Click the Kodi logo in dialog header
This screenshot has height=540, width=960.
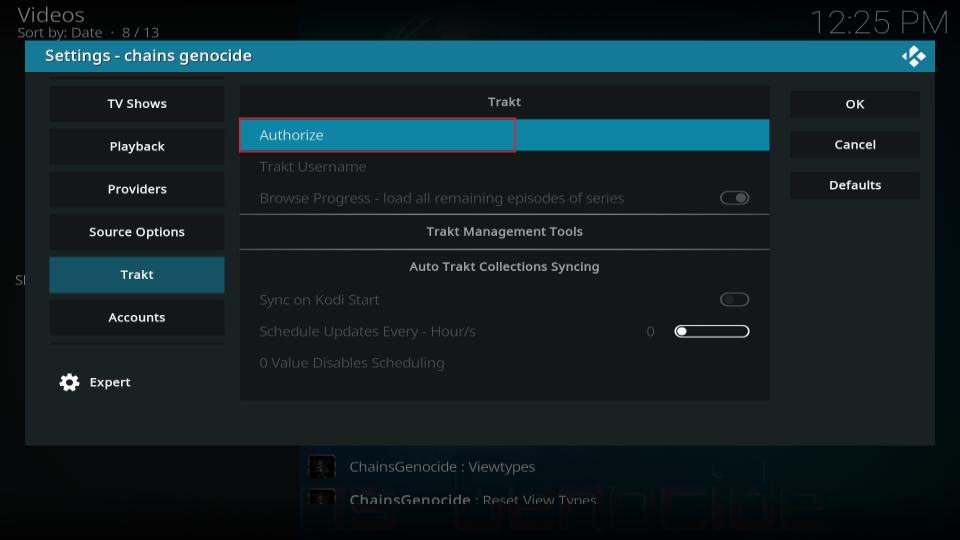[x=913, y=56]
